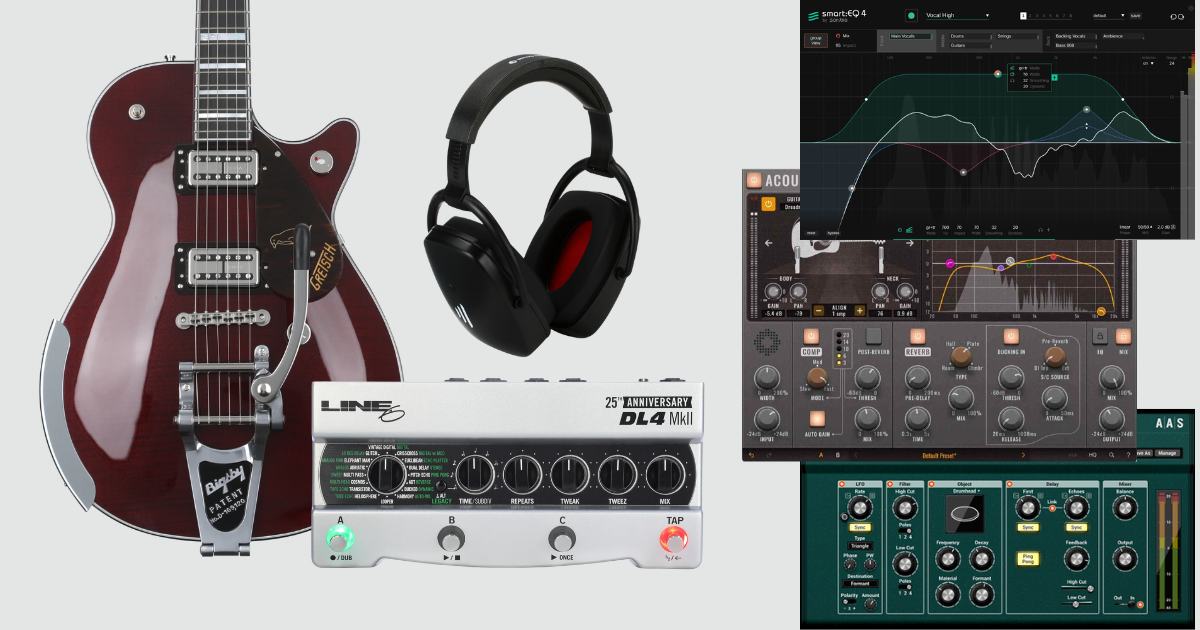Click the left arrow over the guitar microphone view
1200x630 pixels.
coord(769,243)
